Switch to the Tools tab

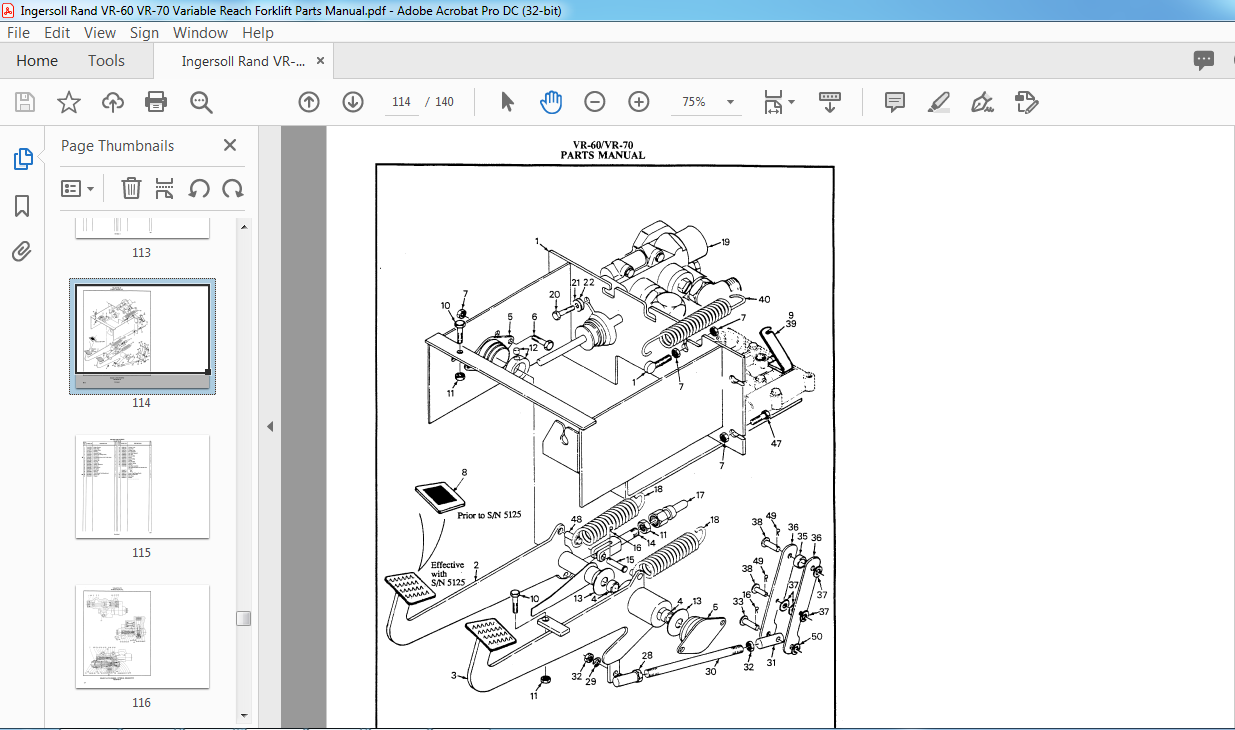(106, 61)
